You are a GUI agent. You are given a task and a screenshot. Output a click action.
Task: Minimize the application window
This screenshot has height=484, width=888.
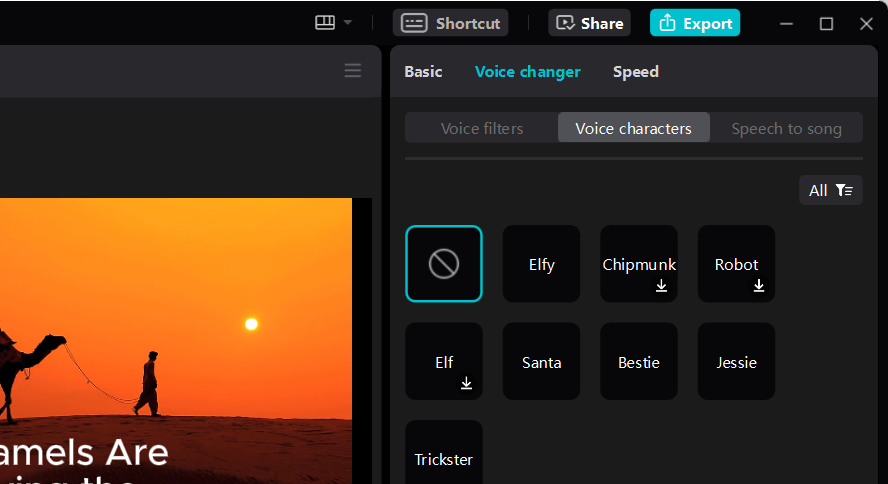(786, 24)
